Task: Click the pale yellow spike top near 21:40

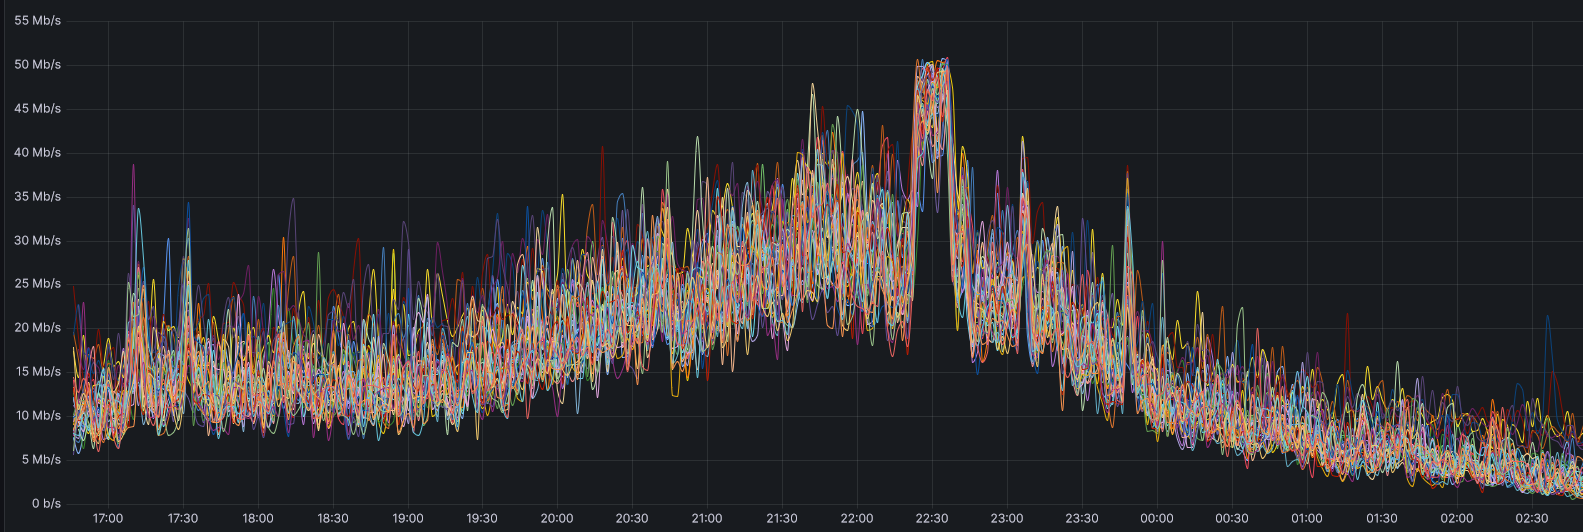Action: click(x=813, y=86)
